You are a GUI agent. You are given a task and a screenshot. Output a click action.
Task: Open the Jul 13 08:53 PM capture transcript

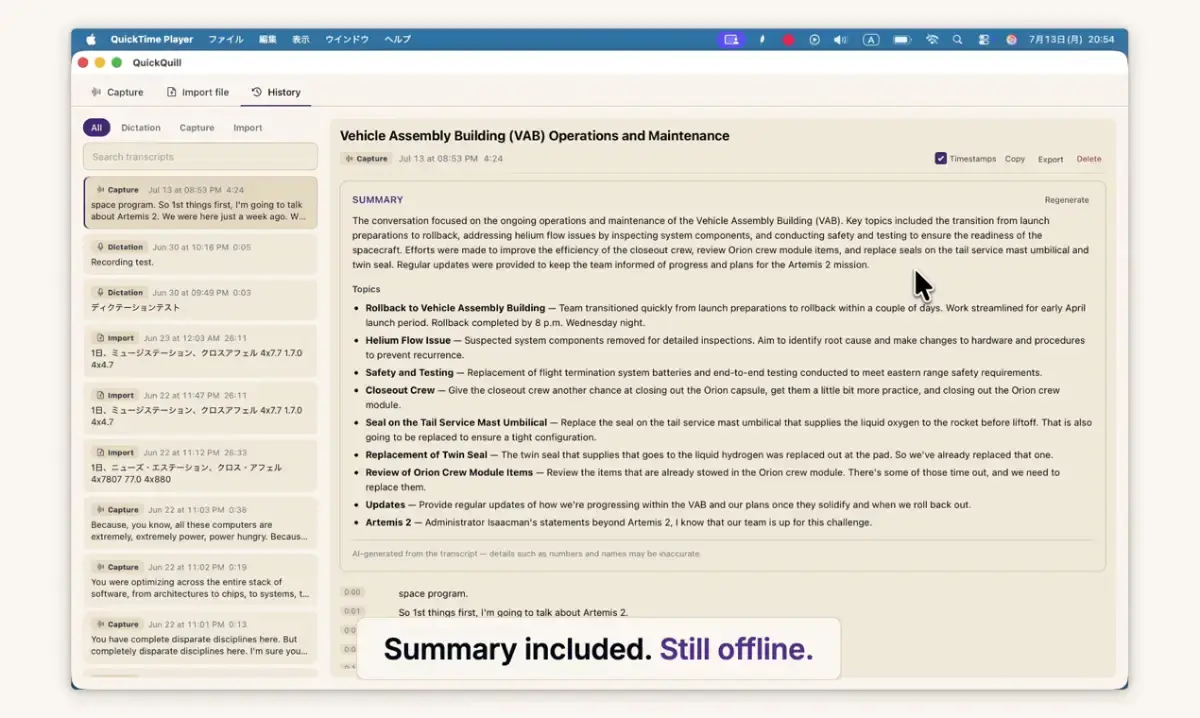click(x=200, y=203)
